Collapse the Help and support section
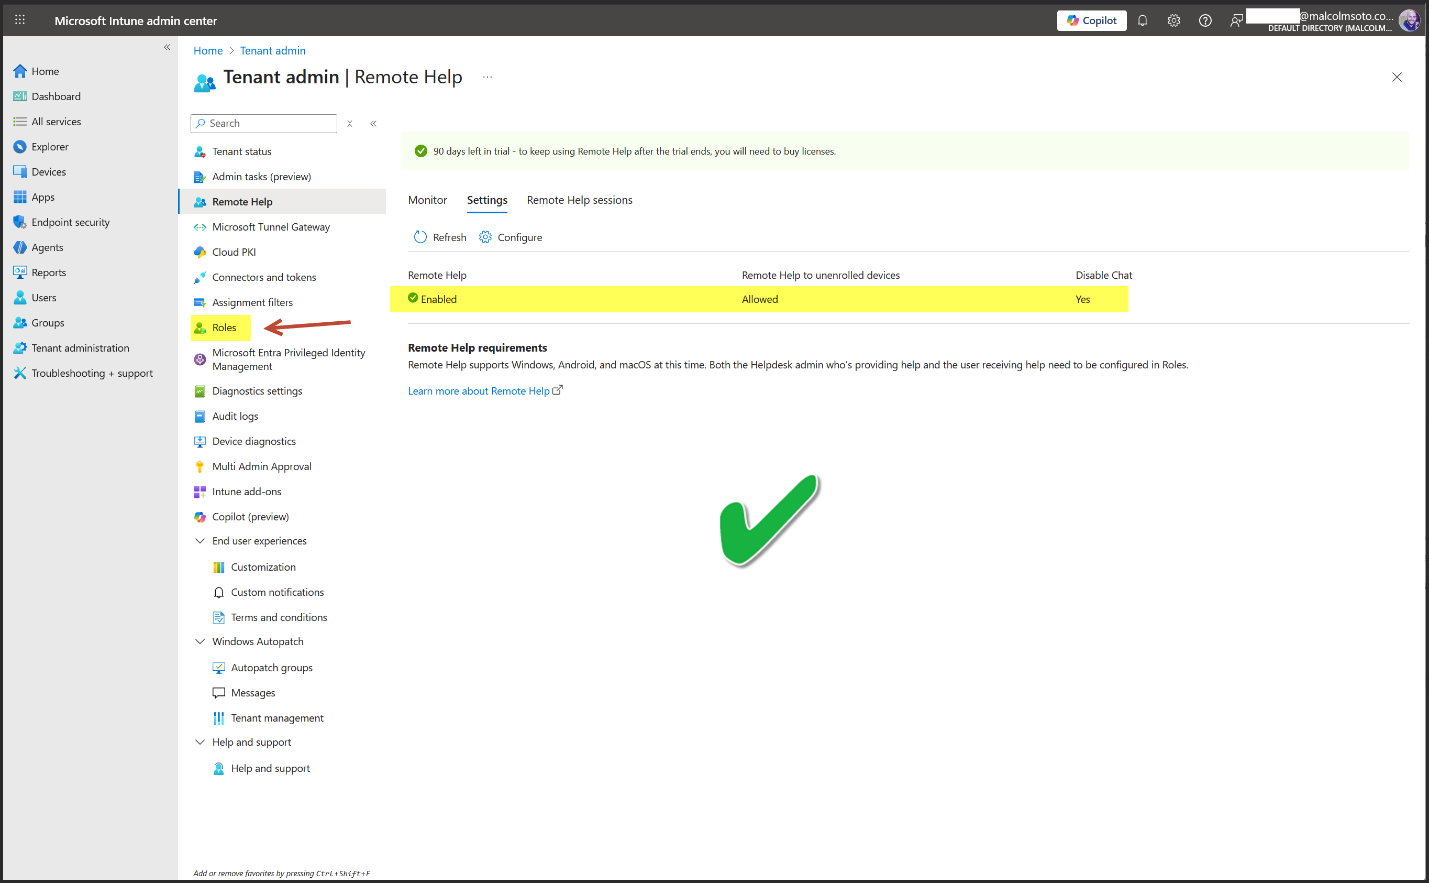This screenshot has width=1429, height=883. pos(200,742)
